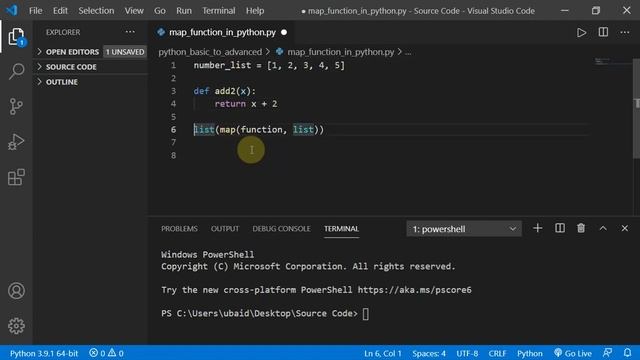Click the editor vertical scrollbar
The image size is (640, 360).
pyautogui.click(x=636, y=108)
